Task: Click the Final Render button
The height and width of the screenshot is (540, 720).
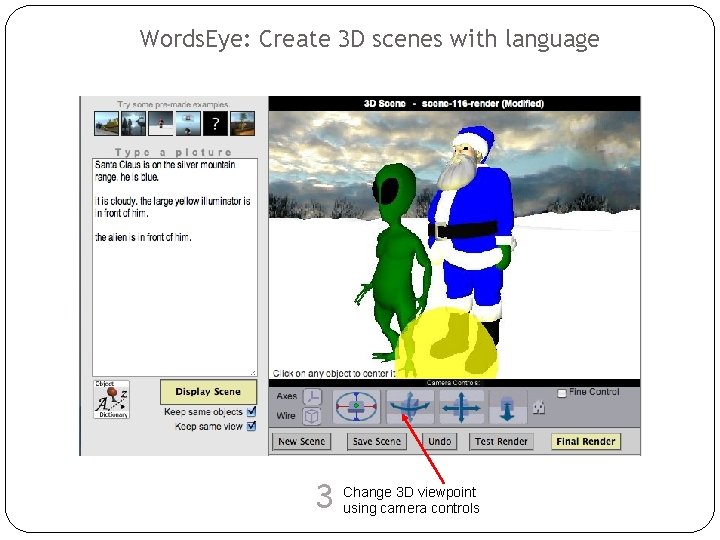Action: [585, 441]
